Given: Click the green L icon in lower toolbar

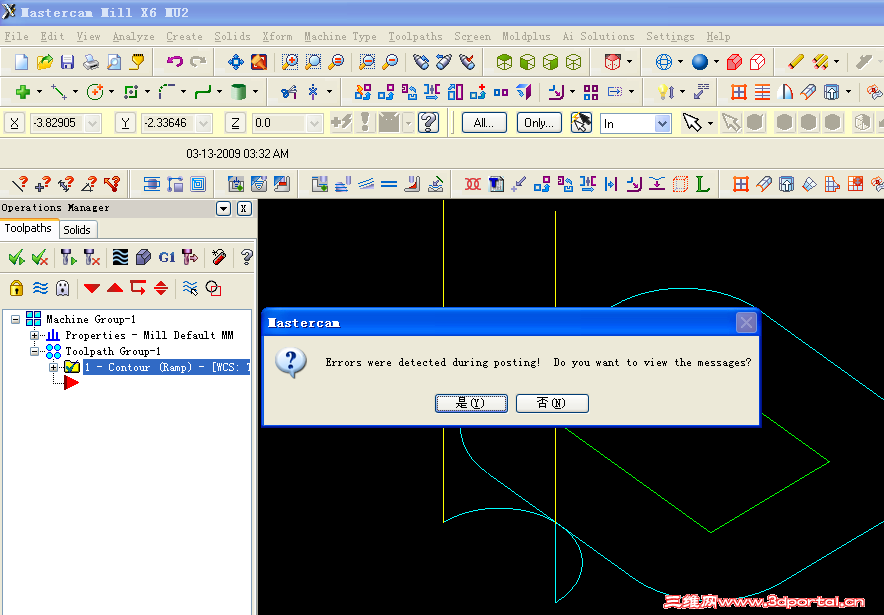Looking at the screenshot, I should 702,184.
